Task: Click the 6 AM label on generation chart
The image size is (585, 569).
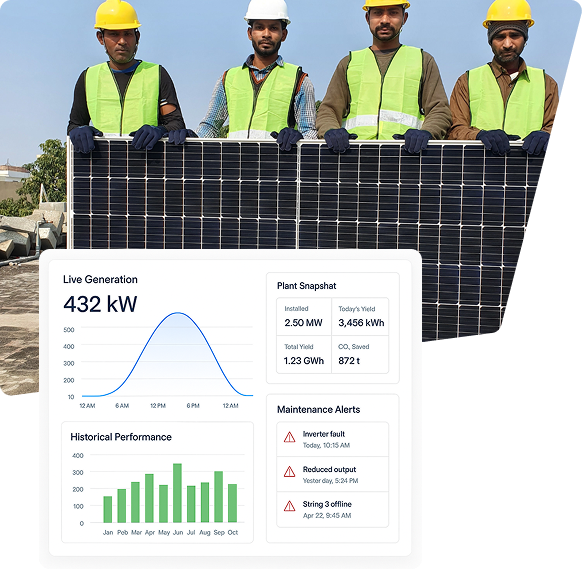Action: (x=122, y=406)
